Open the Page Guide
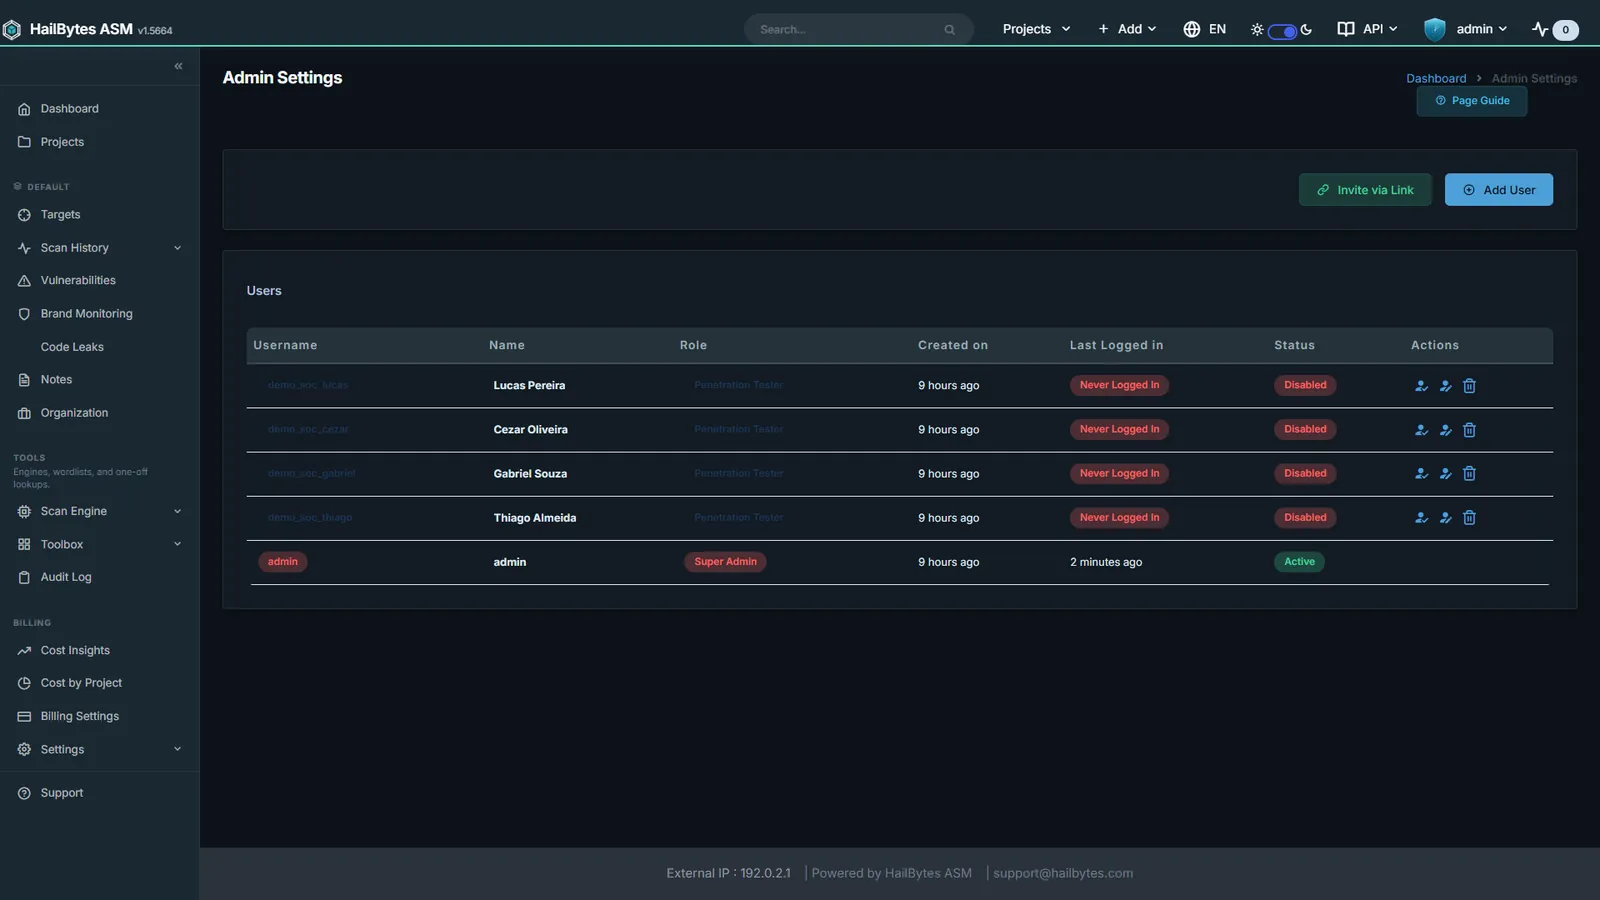 pos(1471,101)
